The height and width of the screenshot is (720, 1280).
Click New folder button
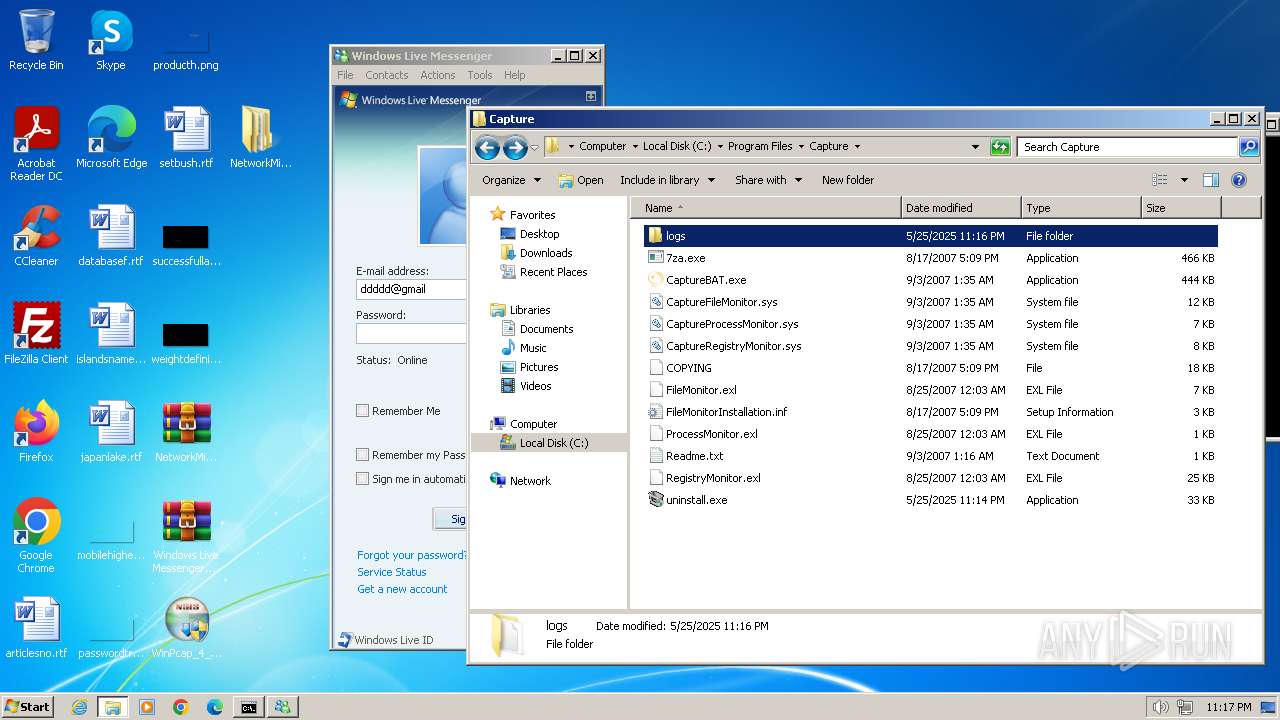click(848, 180)
